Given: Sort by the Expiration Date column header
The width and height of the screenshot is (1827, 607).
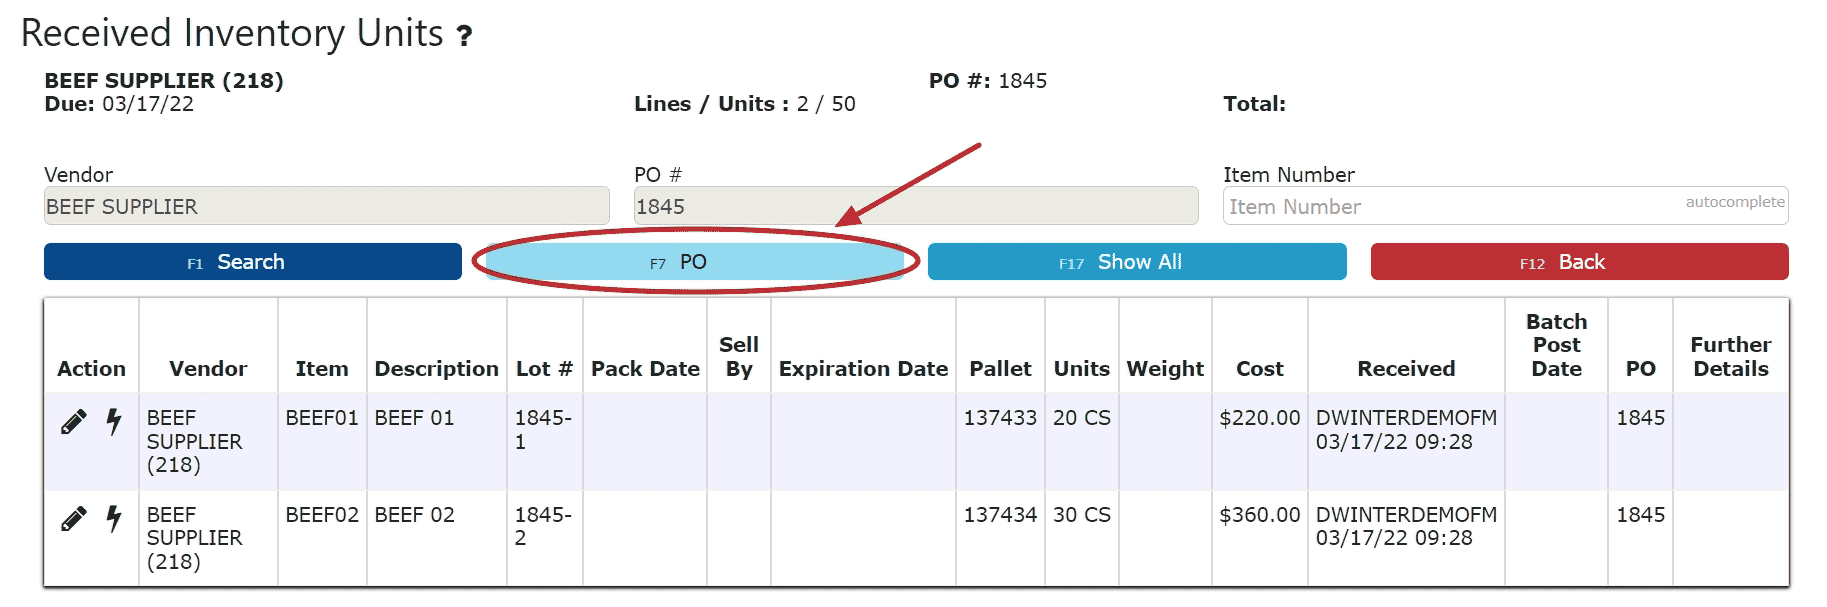Looking at the screenshot, I should point(863,369).
